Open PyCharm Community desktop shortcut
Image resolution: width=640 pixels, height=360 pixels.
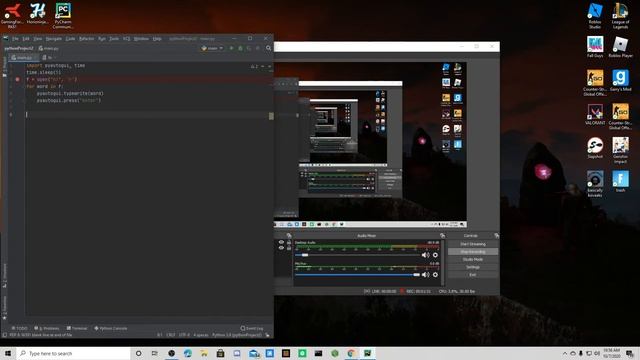coord(63,16)
